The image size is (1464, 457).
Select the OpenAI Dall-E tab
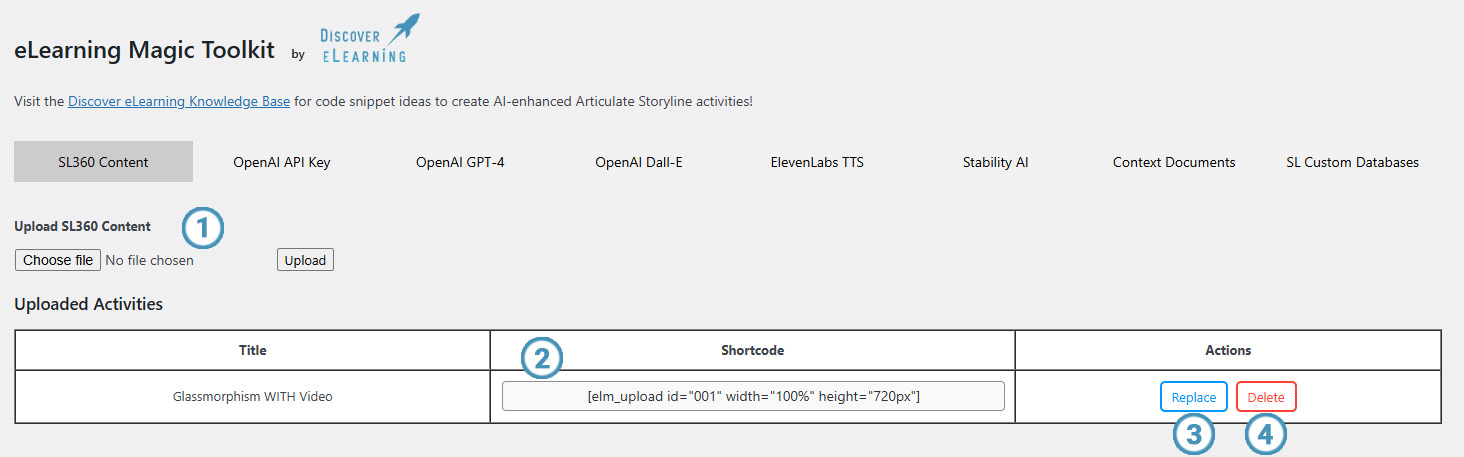coord(639,162)
